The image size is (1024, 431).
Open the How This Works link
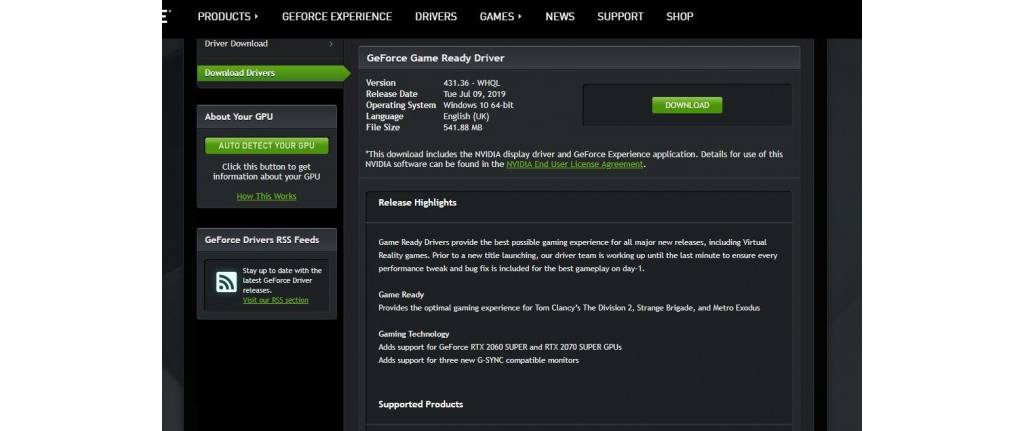coord(266,196)
